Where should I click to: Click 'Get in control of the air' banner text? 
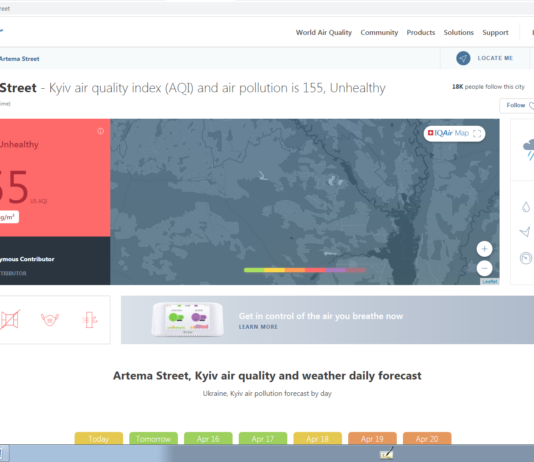pyautogui.click(x=321, y=316)
